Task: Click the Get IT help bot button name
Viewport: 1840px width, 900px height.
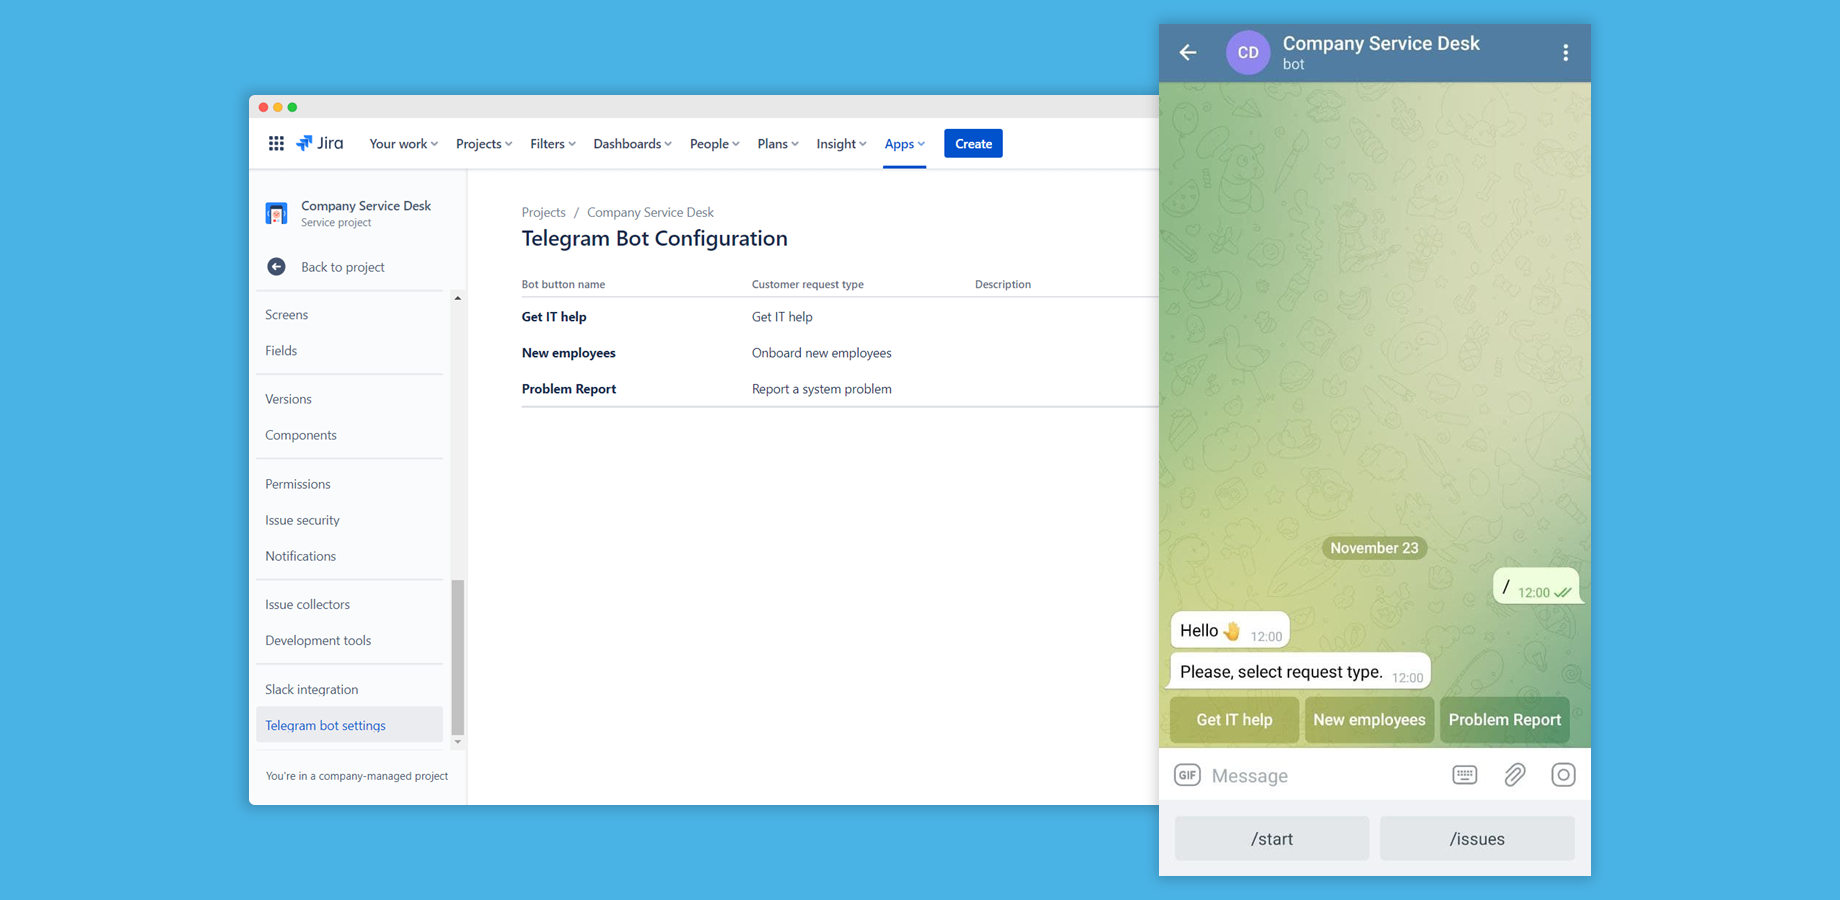Action: [554, 317]
